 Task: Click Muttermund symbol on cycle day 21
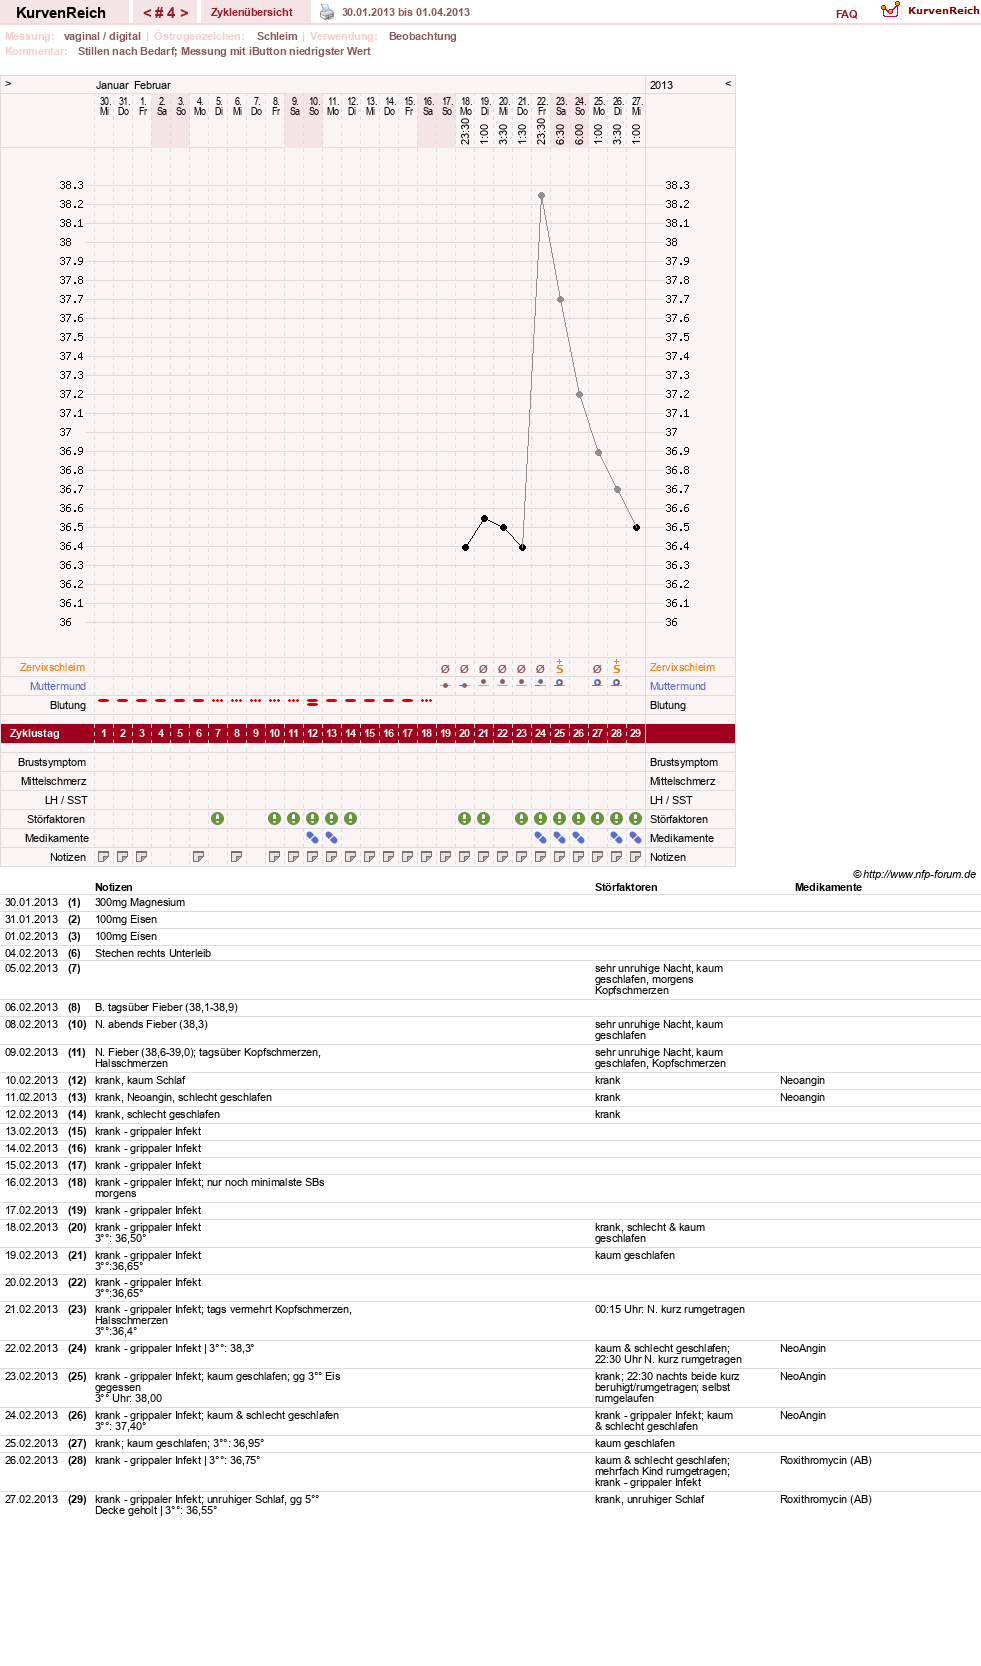(x=484, y=683)
